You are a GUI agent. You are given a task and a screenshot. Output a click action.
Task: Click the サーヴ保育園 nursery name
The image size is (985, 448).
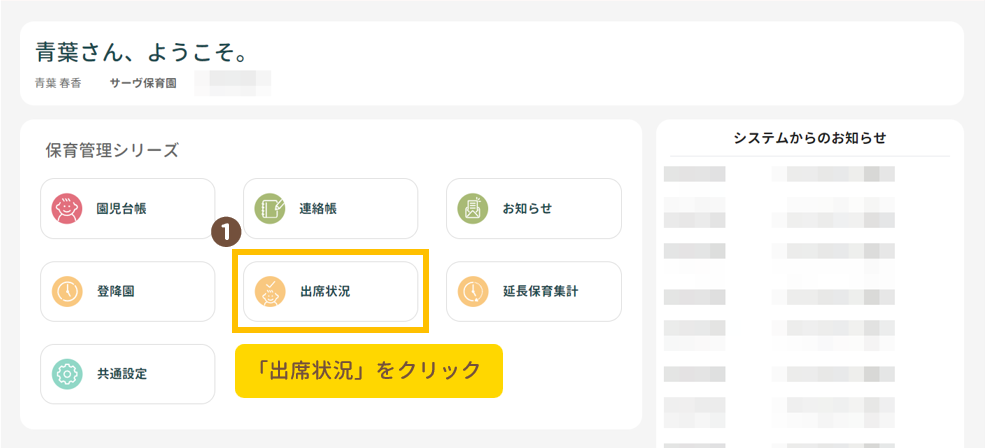(143, 83)
